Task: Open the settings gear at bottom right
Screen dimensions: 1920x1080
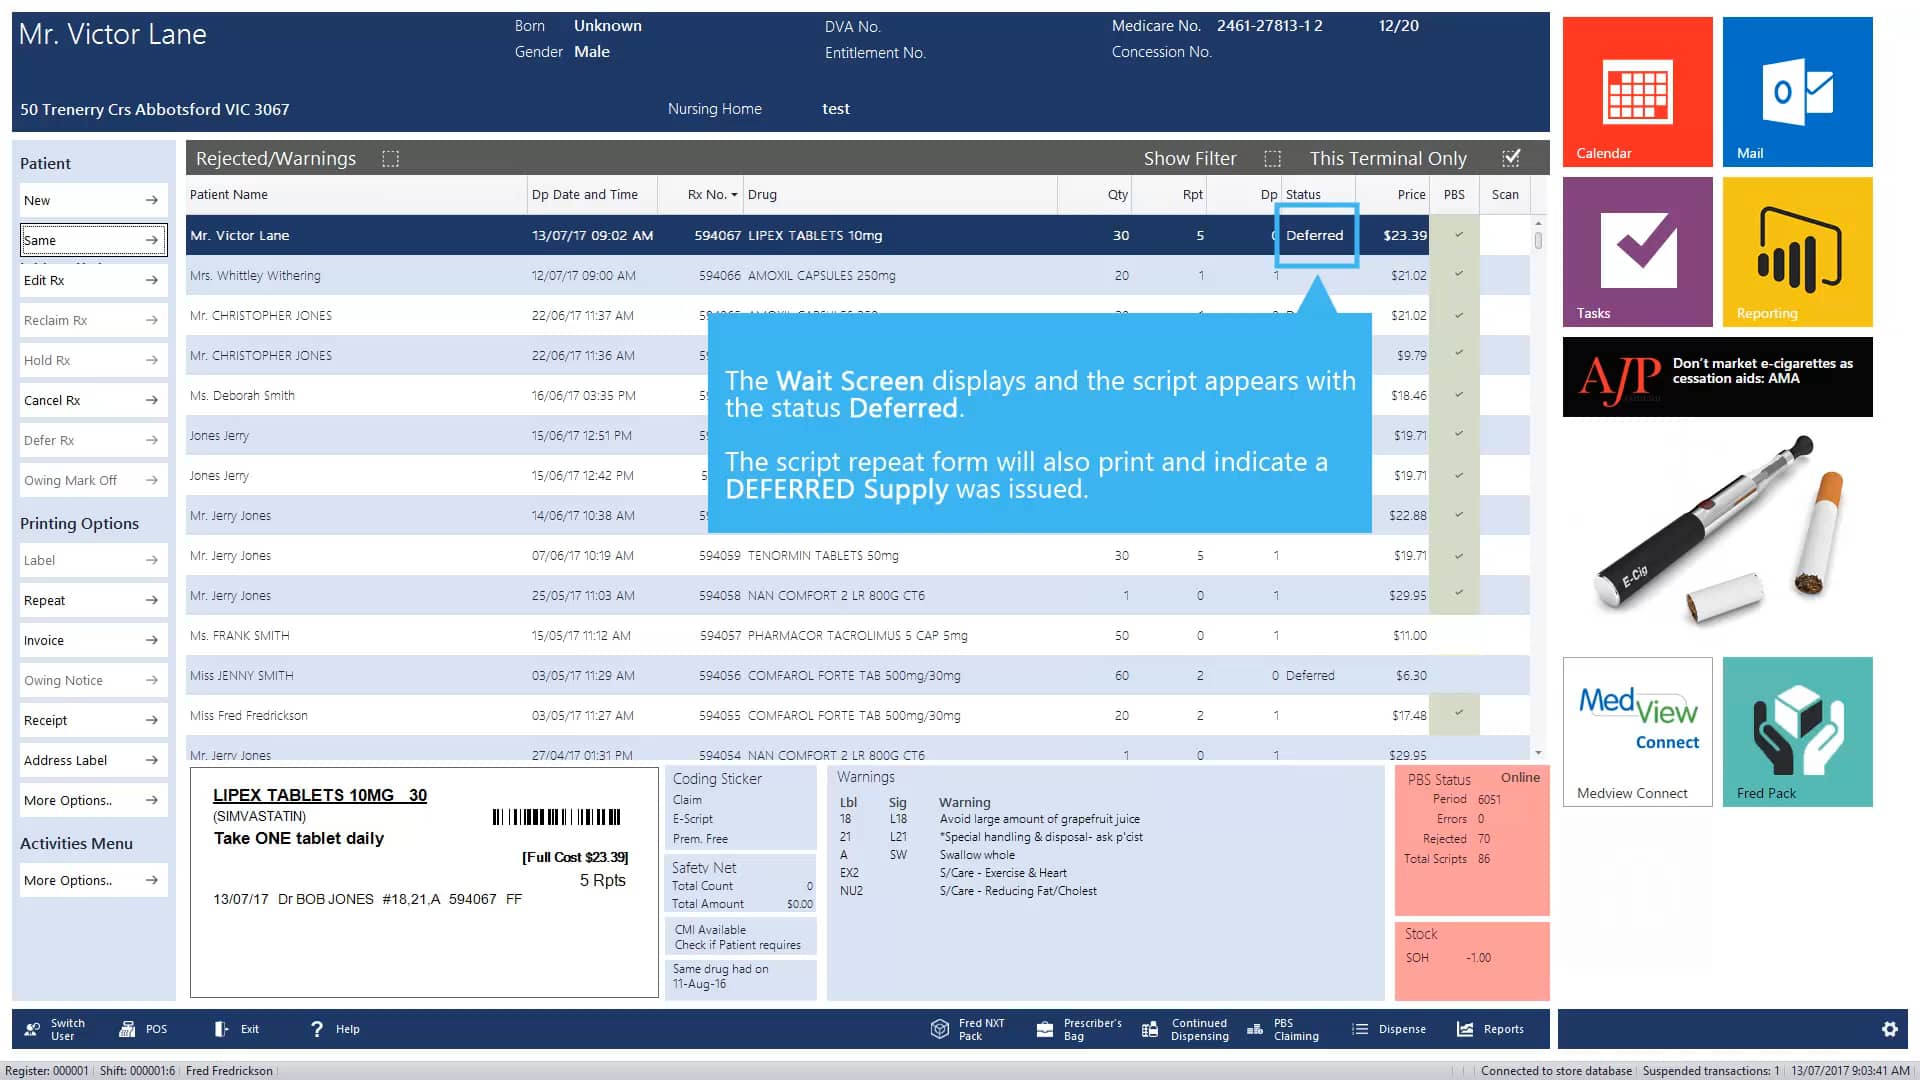Action: pyautogui.click(x=1890, y=1028)
